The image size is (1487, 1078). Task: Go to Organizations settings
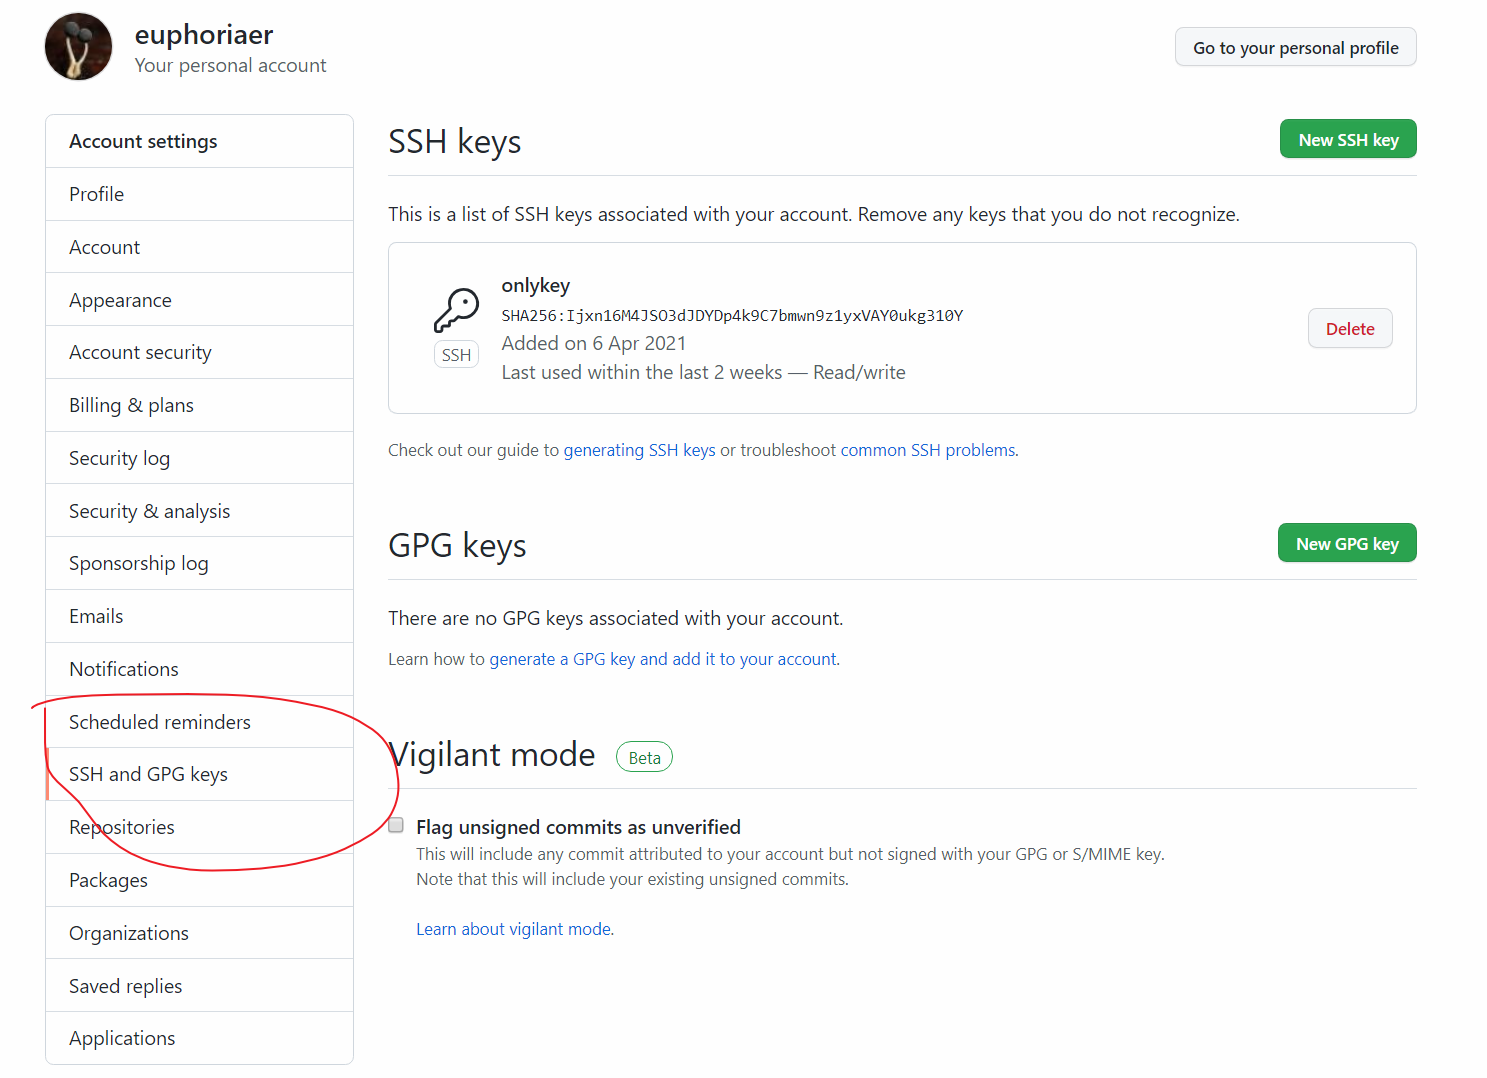click(x=199, y=933)
